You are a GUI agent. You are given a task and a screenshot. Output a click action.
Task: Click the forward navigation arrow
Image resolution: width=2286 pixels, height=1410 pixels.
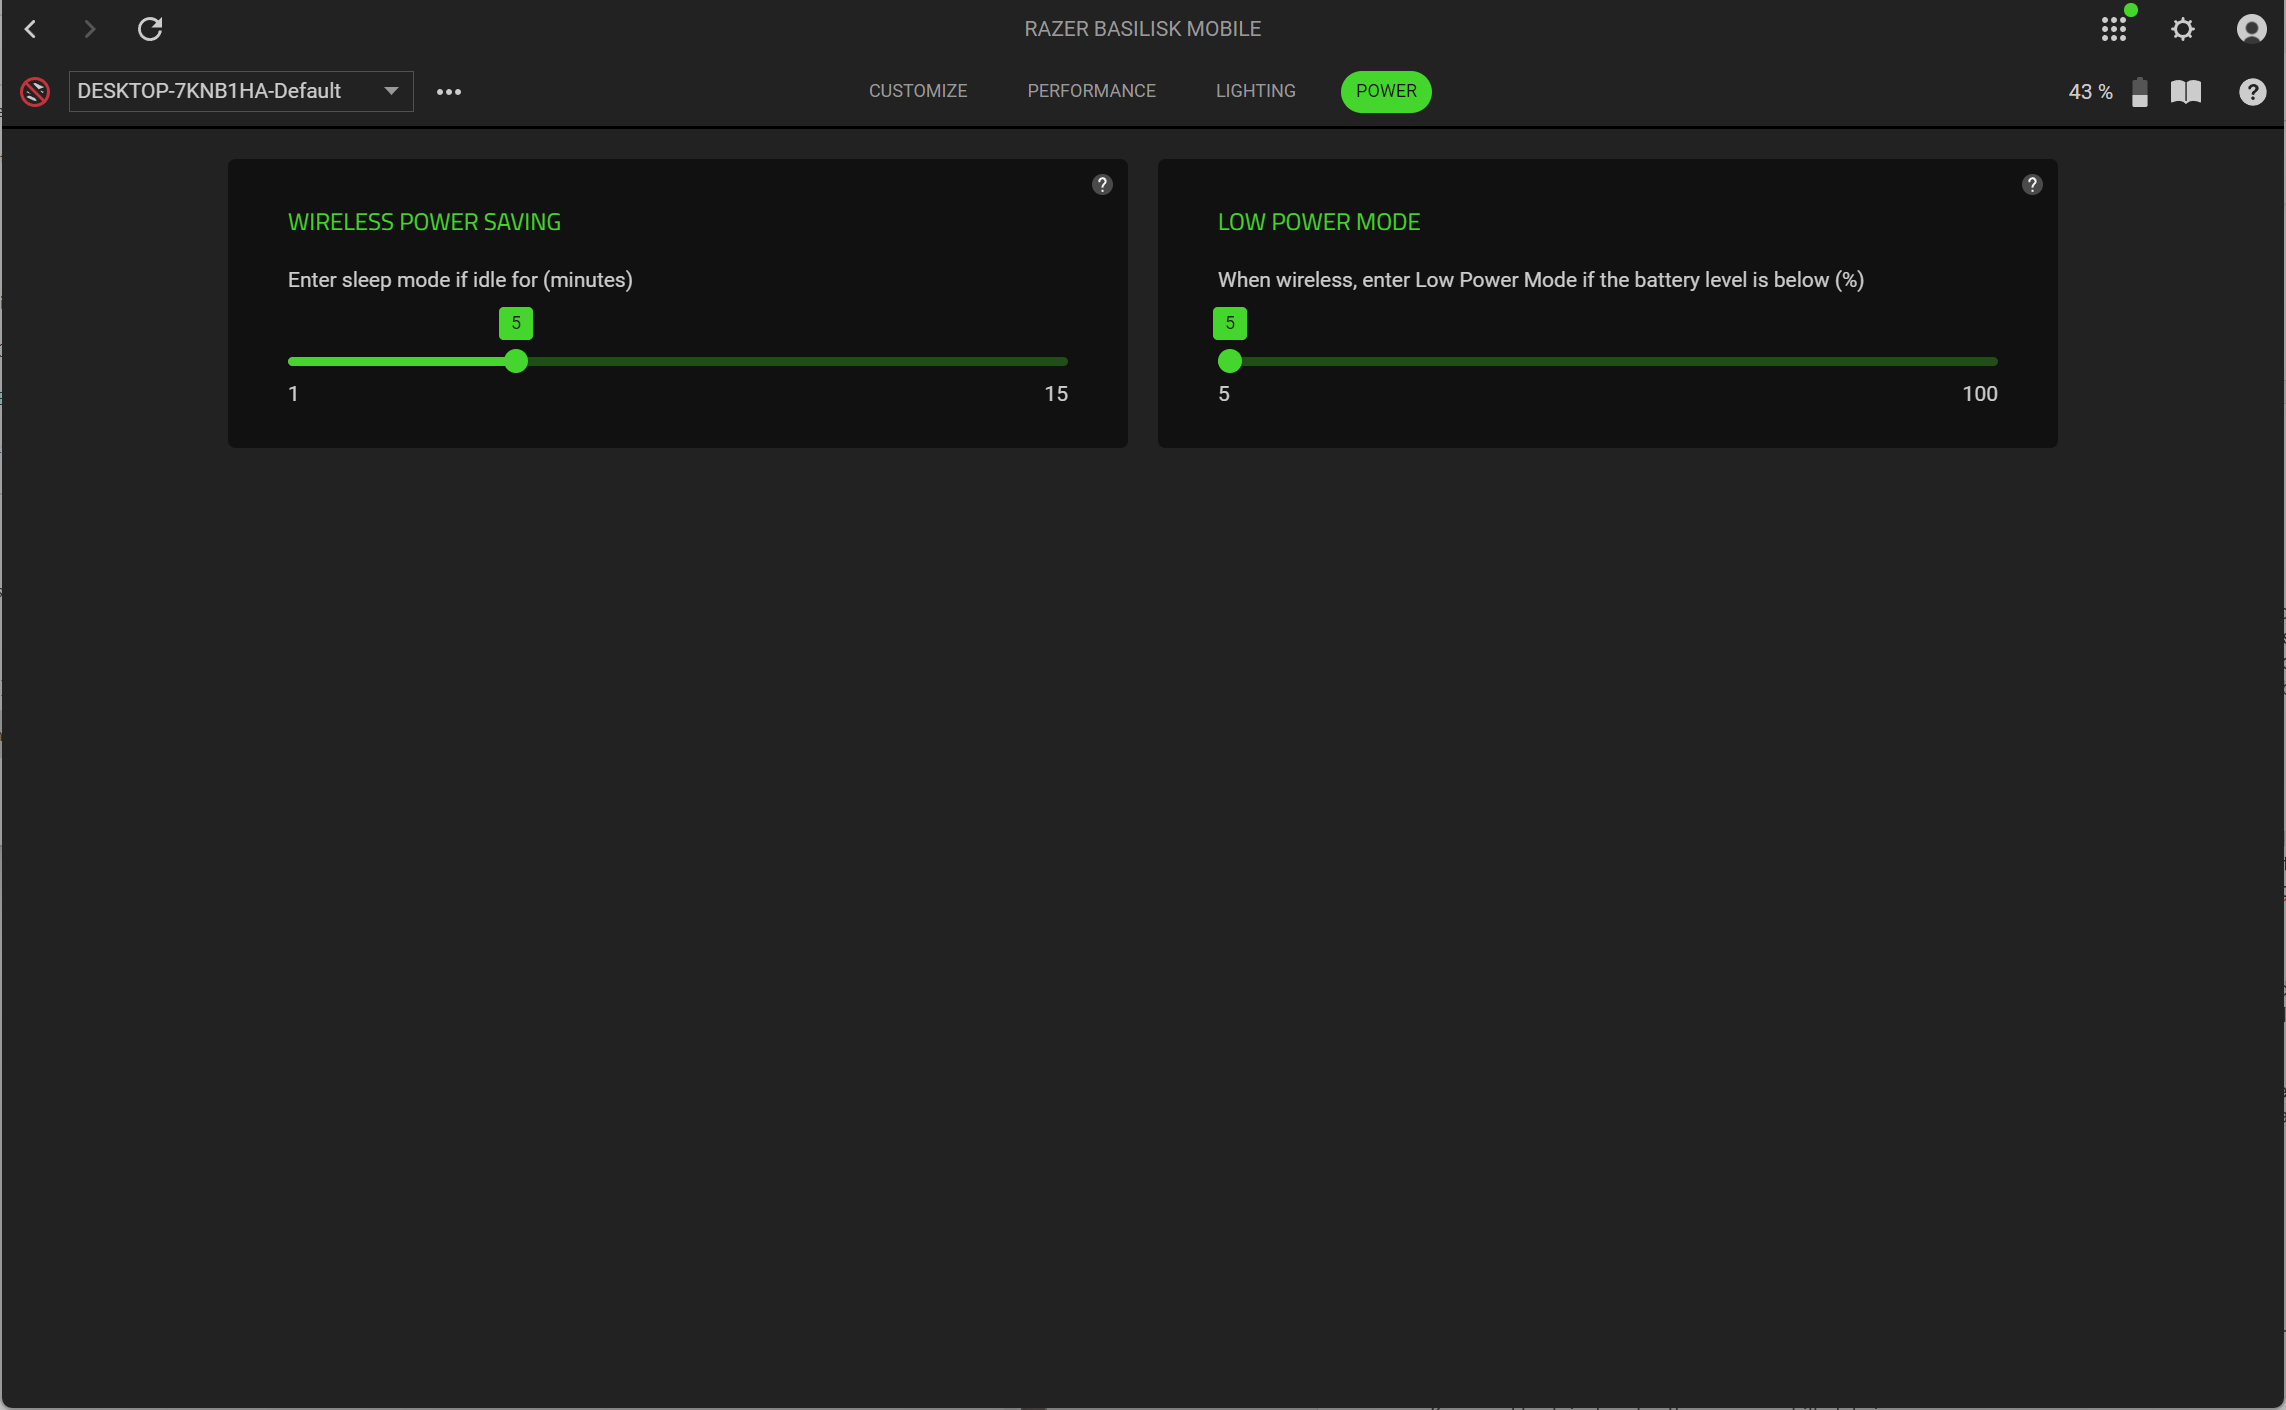point(90,29)
